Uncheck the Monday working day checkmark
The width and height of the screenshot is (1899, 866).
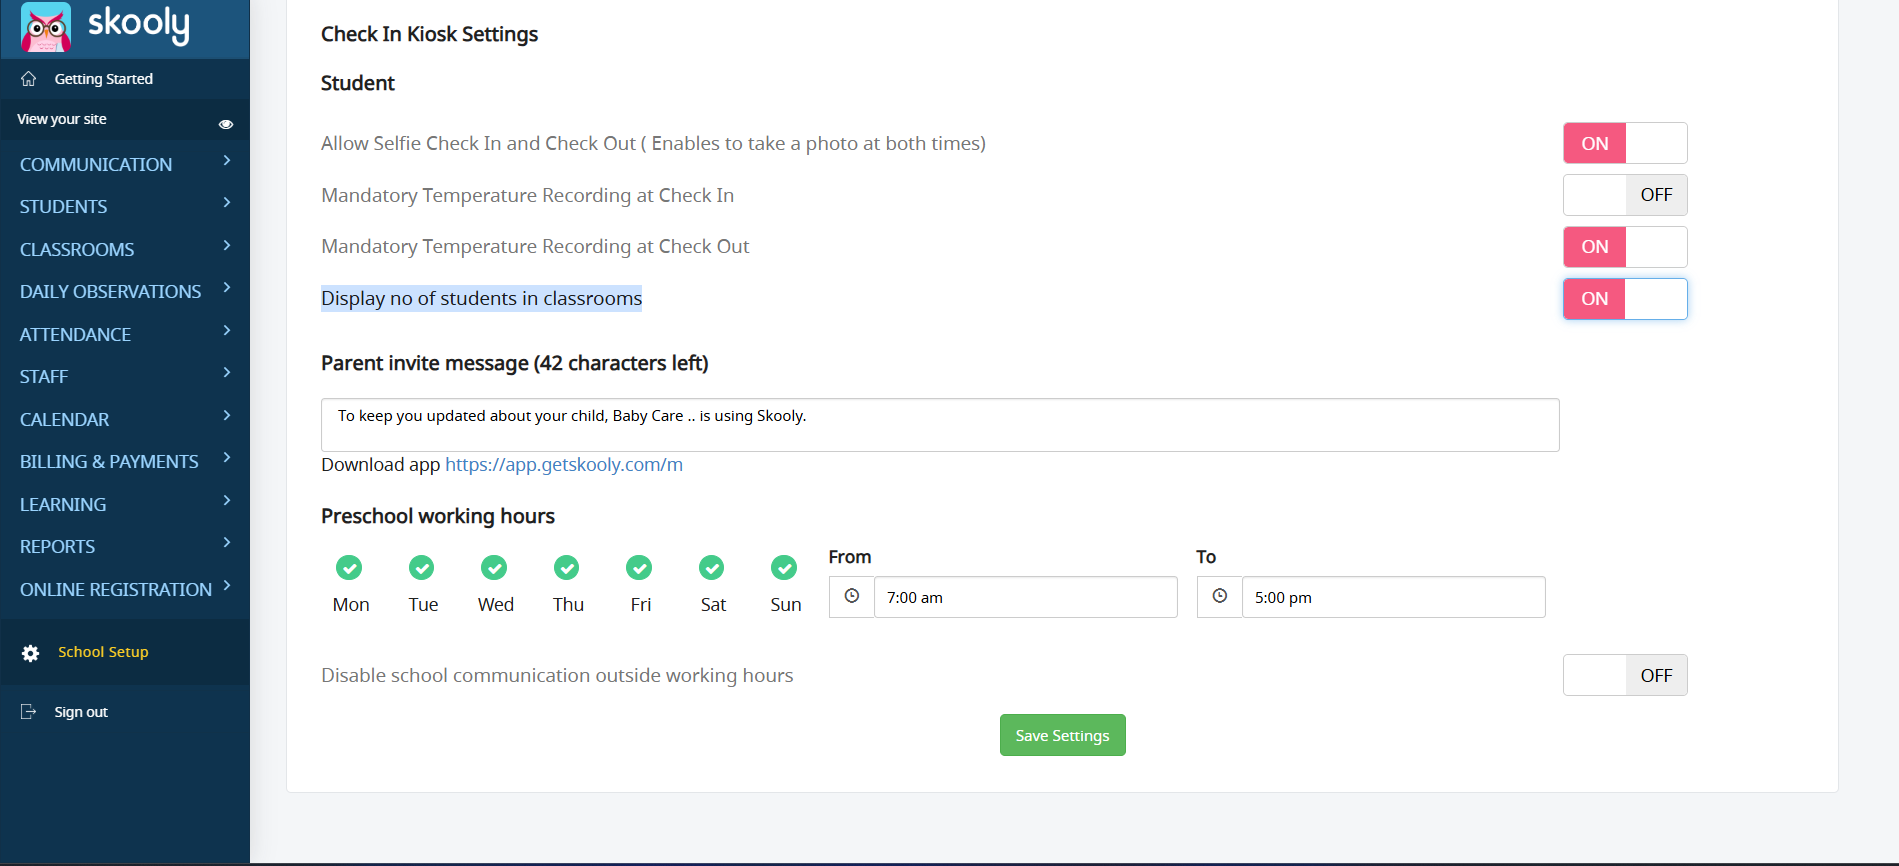point(349,568)
